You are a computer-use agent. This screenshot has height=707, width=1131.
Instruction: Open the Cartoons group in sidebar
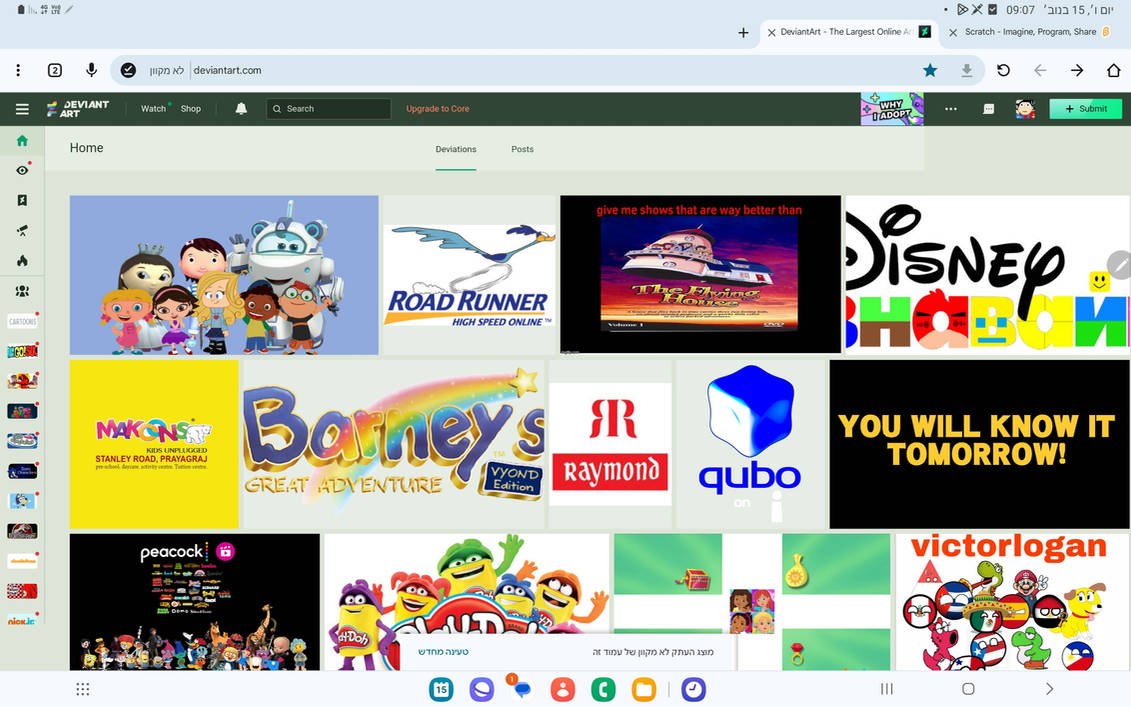[22, 321]
